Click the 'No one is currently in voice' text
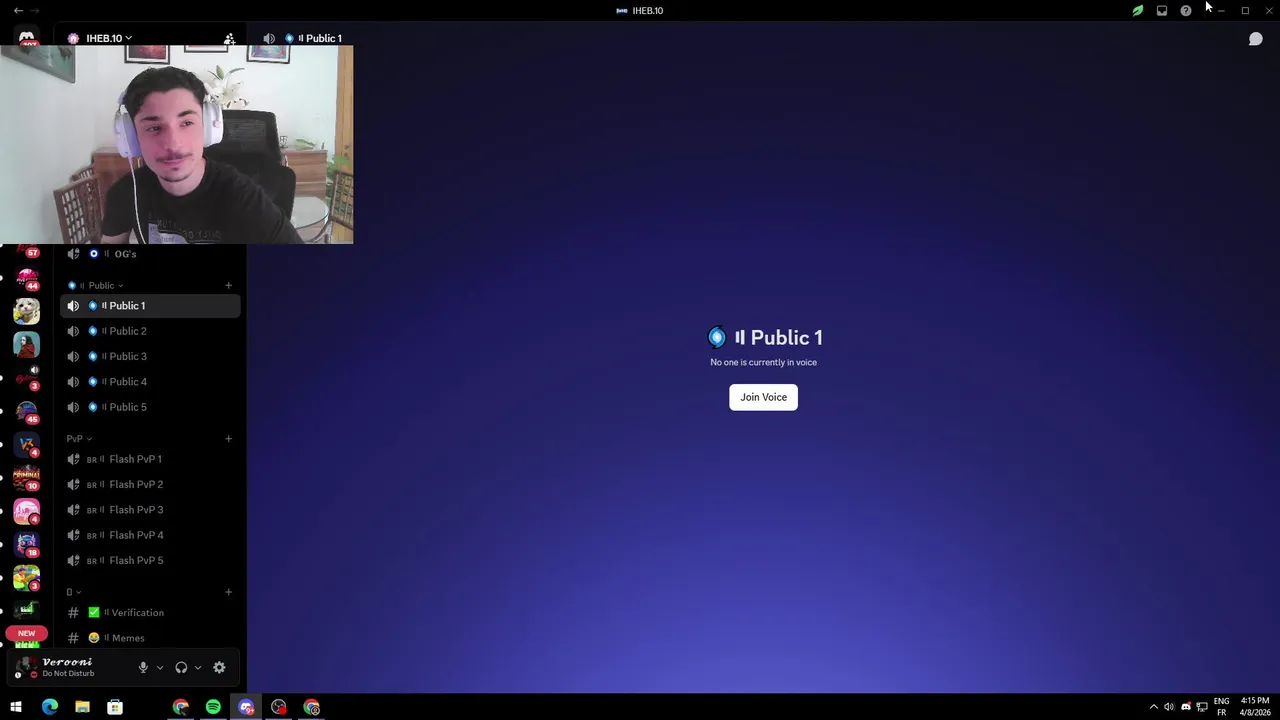Image resolution: width=1280 pixels, height=720 pixels. (x=763, y=362)
